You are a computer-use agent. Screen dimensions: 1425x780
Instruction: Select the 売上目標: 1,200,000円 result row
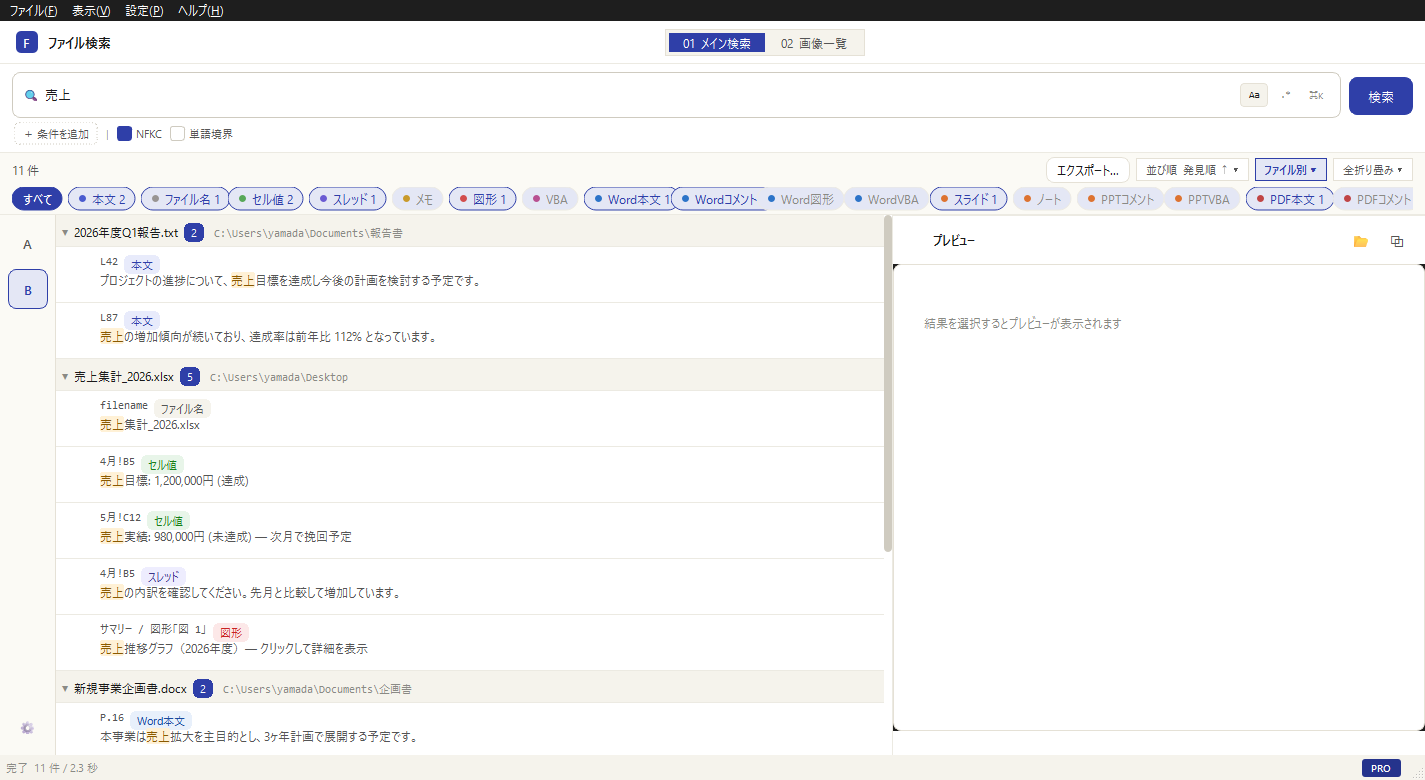(x=470, y=474)
